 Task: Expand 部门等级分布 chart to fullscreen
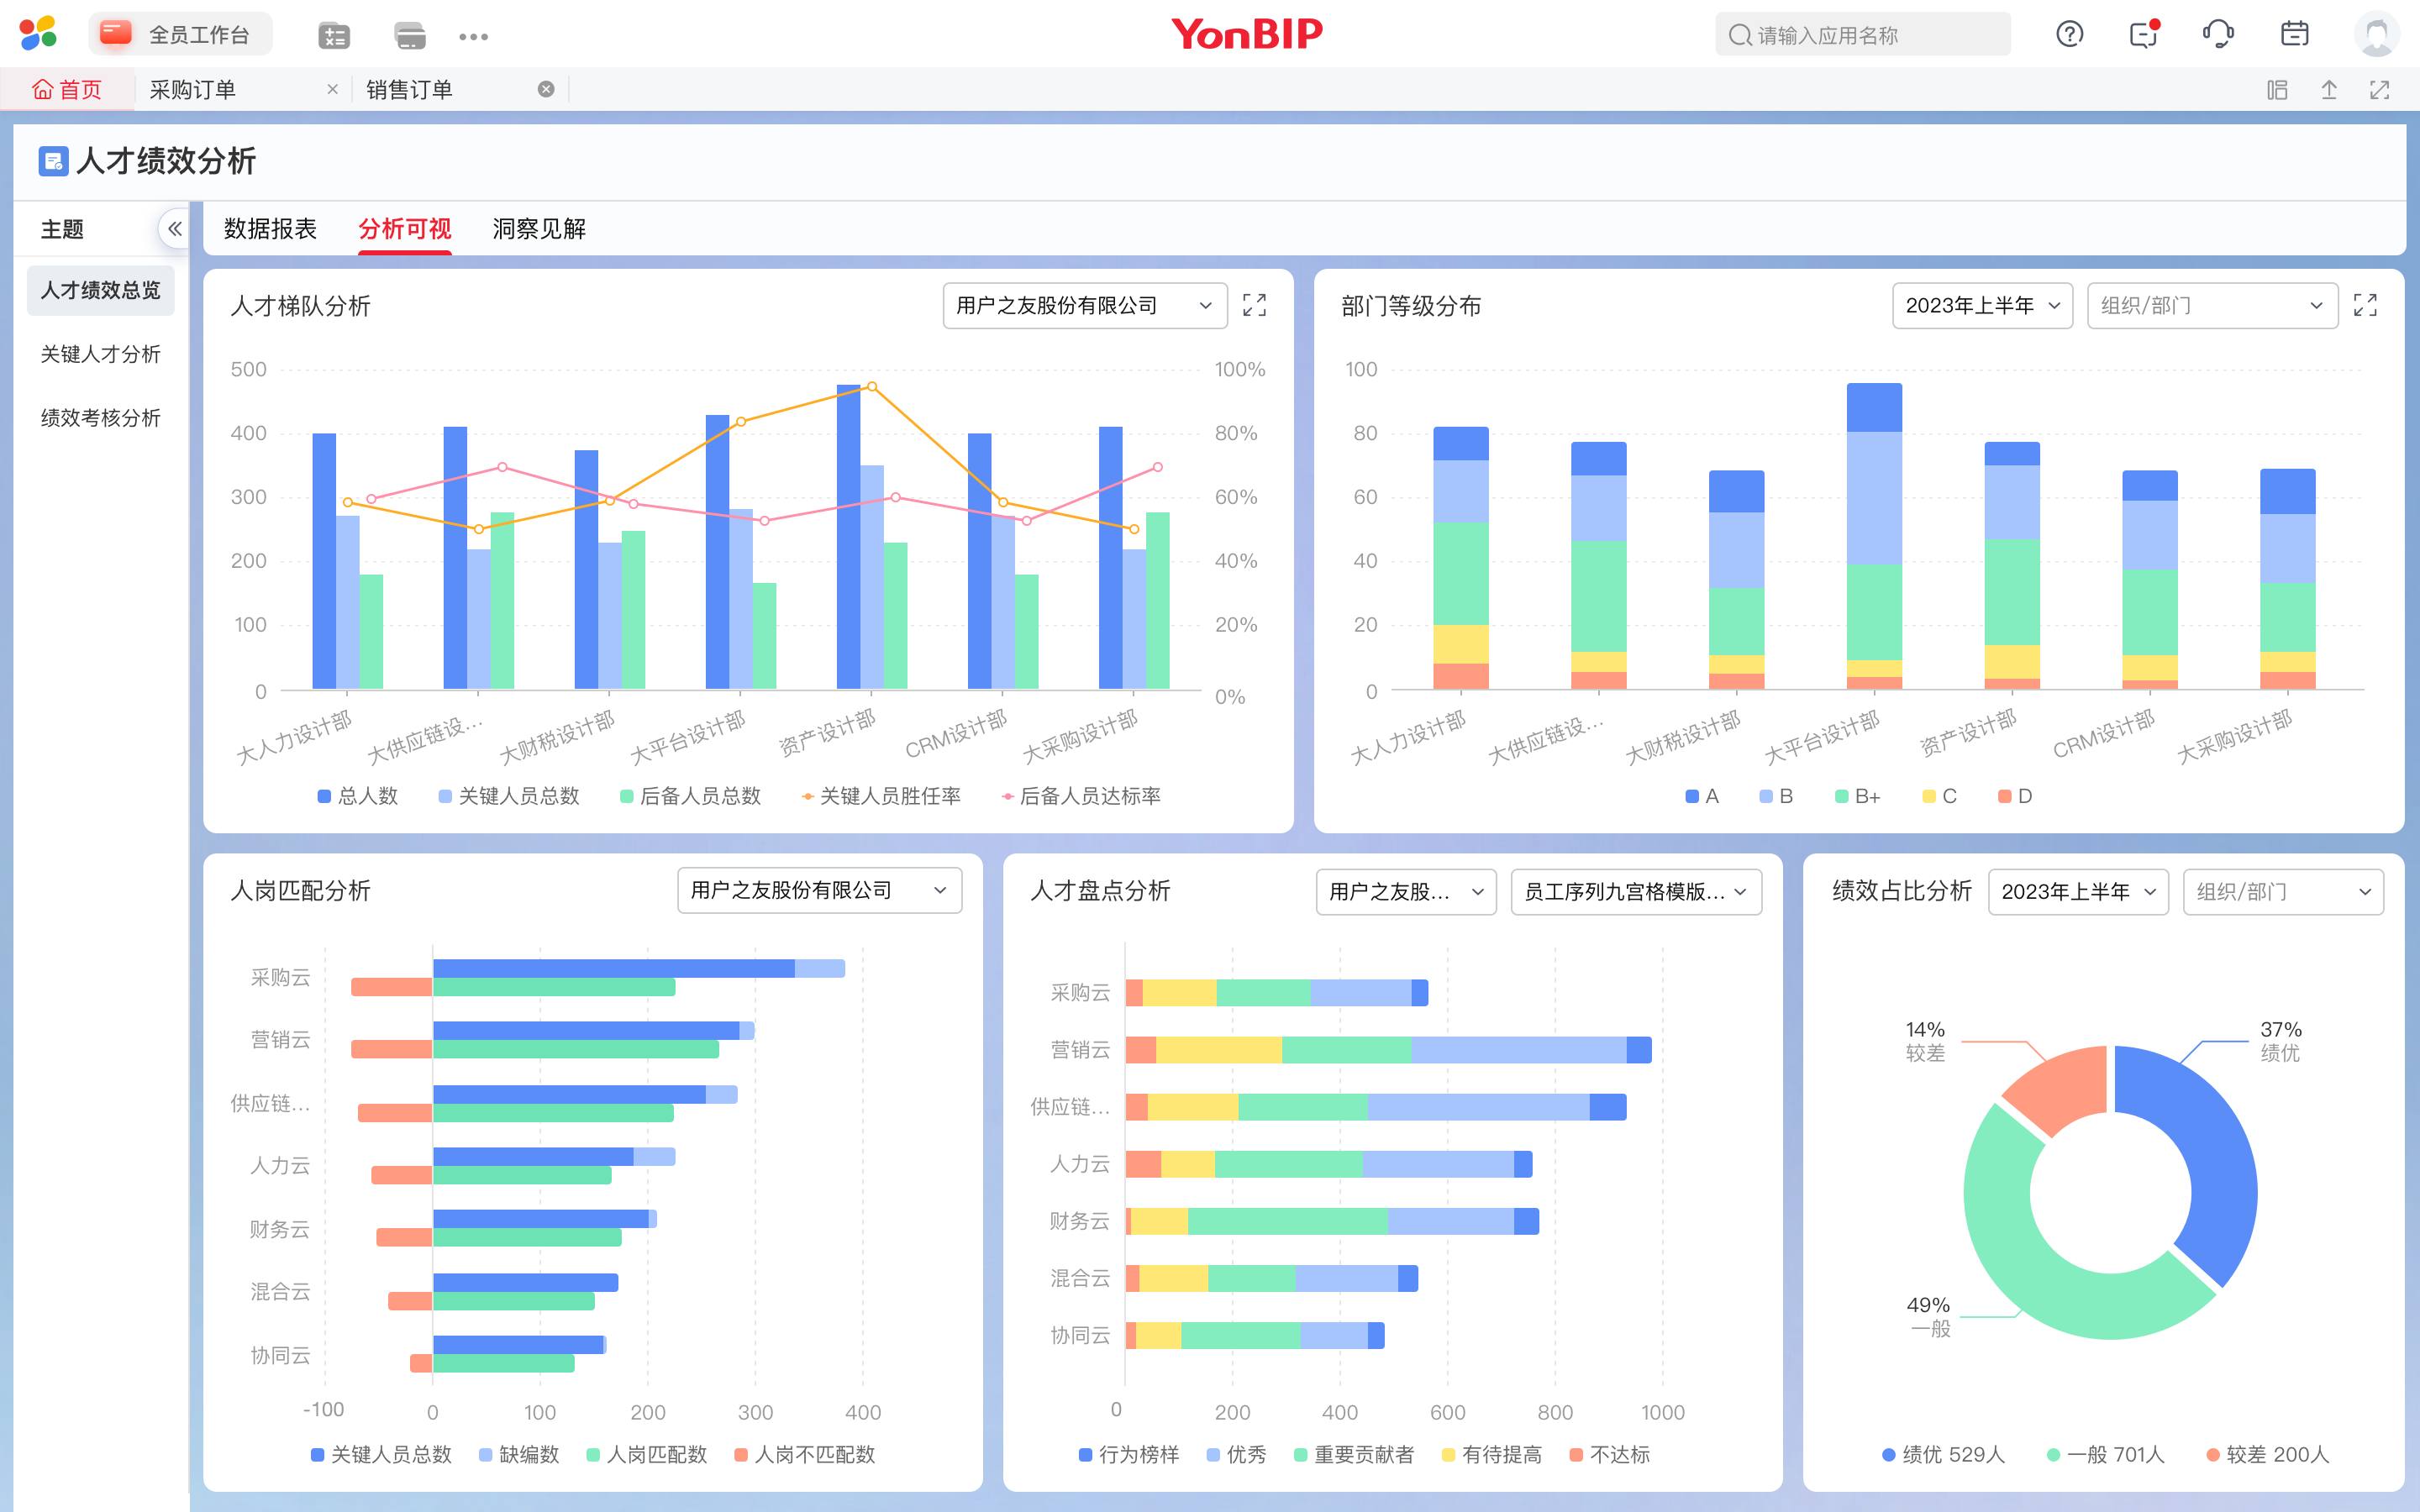pyautogui.click(x=2365, y=305)
